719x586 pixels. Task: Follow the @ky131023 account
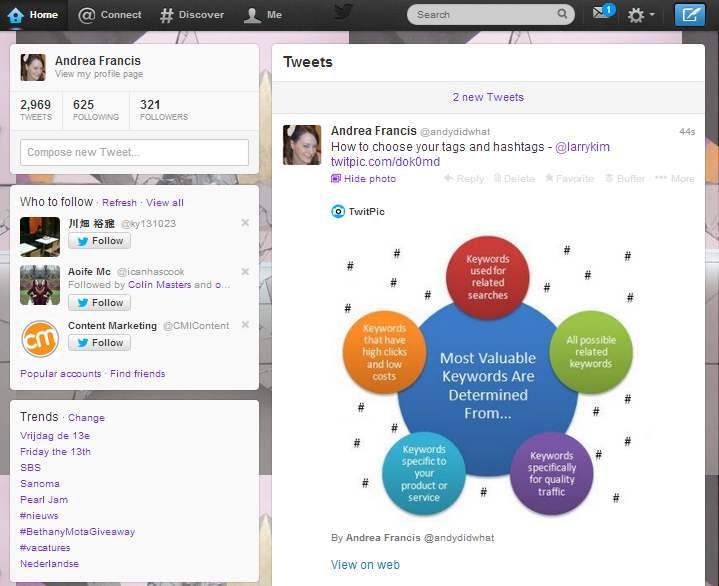(100, 241)
